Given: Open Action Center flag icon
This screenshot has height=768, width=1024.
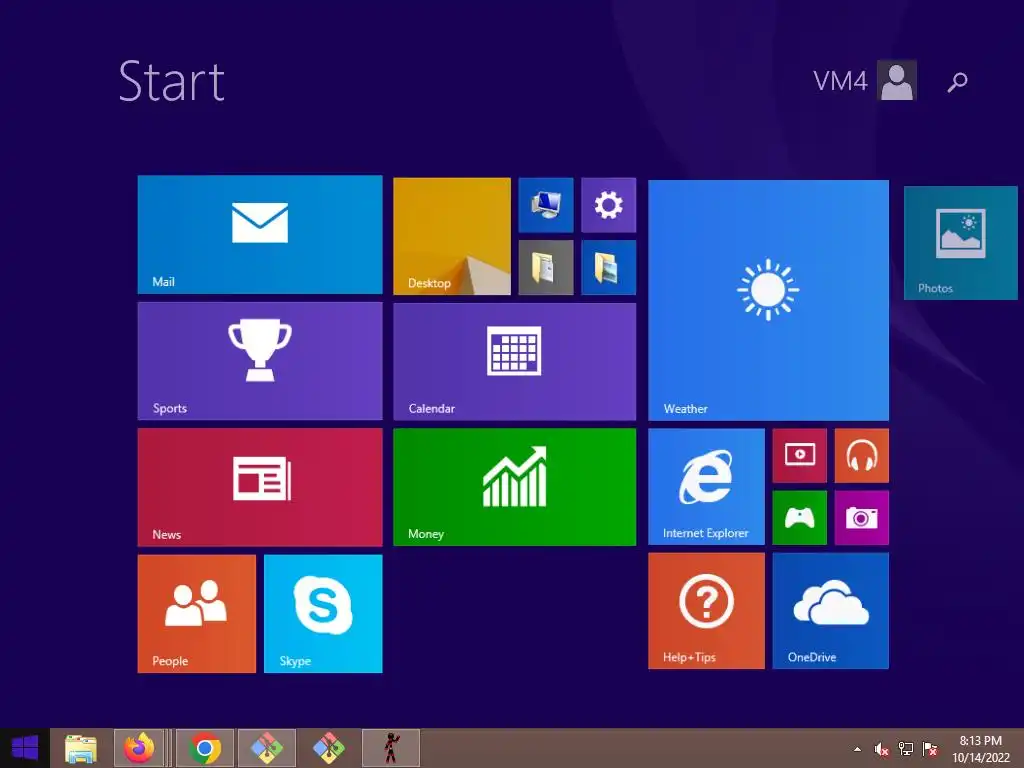Looking at the screenshot, I should pos(930,749).
